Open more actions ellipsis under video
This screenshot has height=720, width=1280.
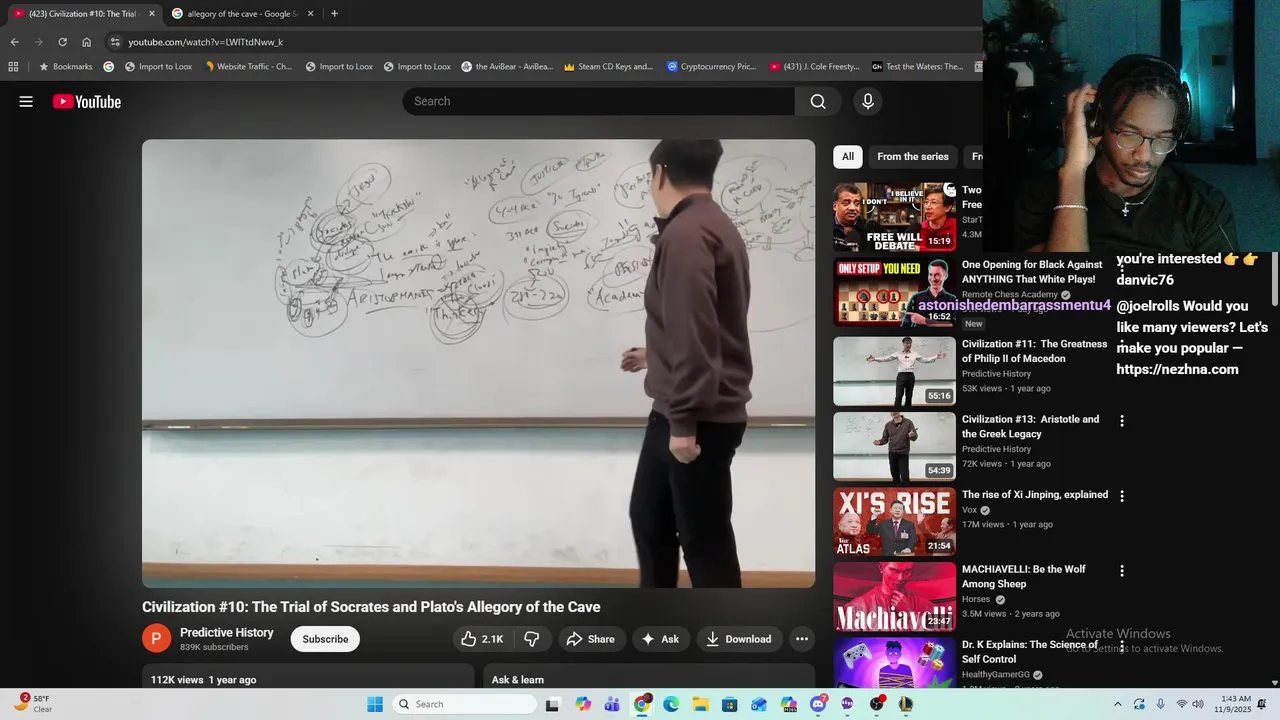coord(802,639)
